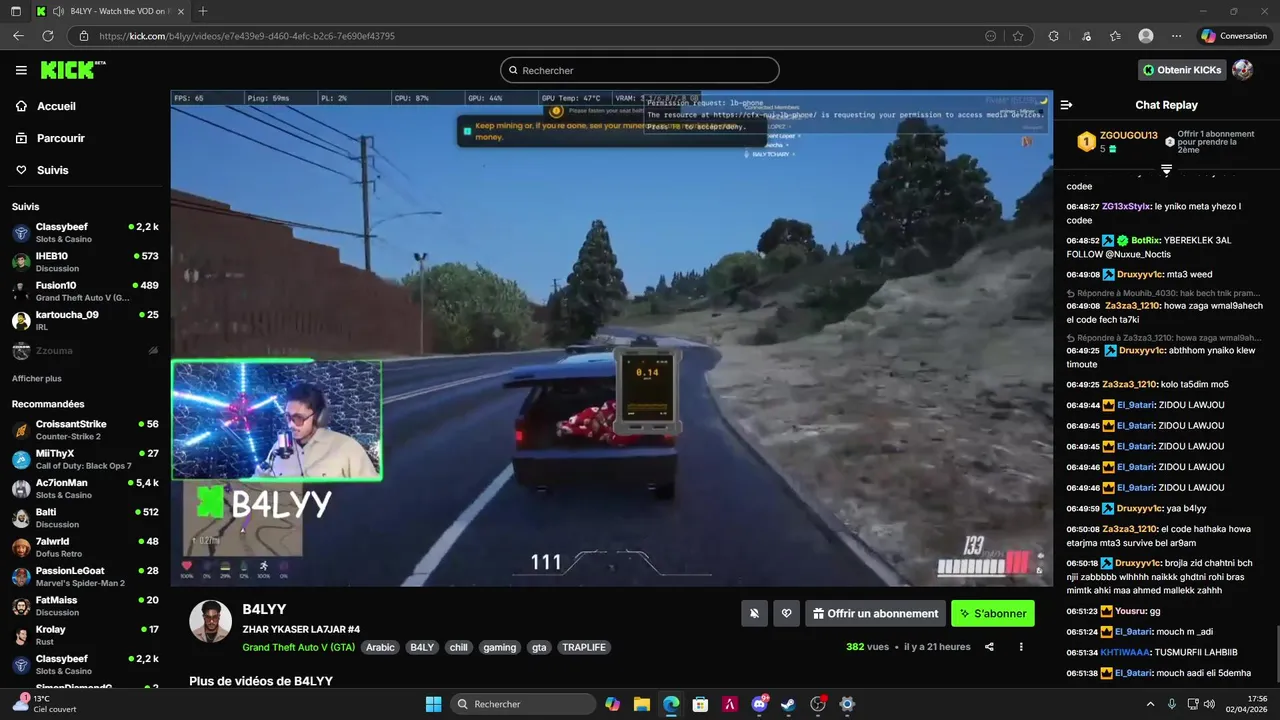This screenshot has width=1280, height=720.
Task: Open the Krolay recommended channel
Action: [85, 635]
